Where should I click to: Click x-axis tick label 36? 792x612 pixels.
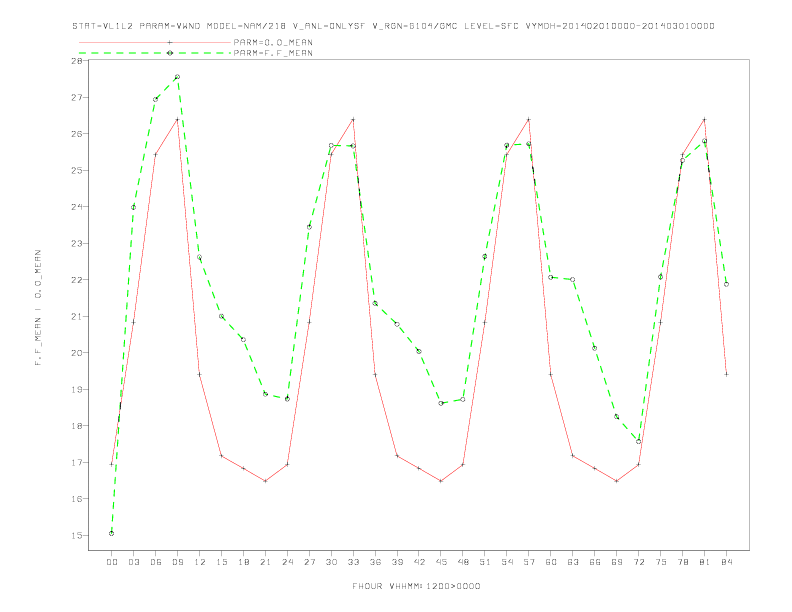click(375, 562)
